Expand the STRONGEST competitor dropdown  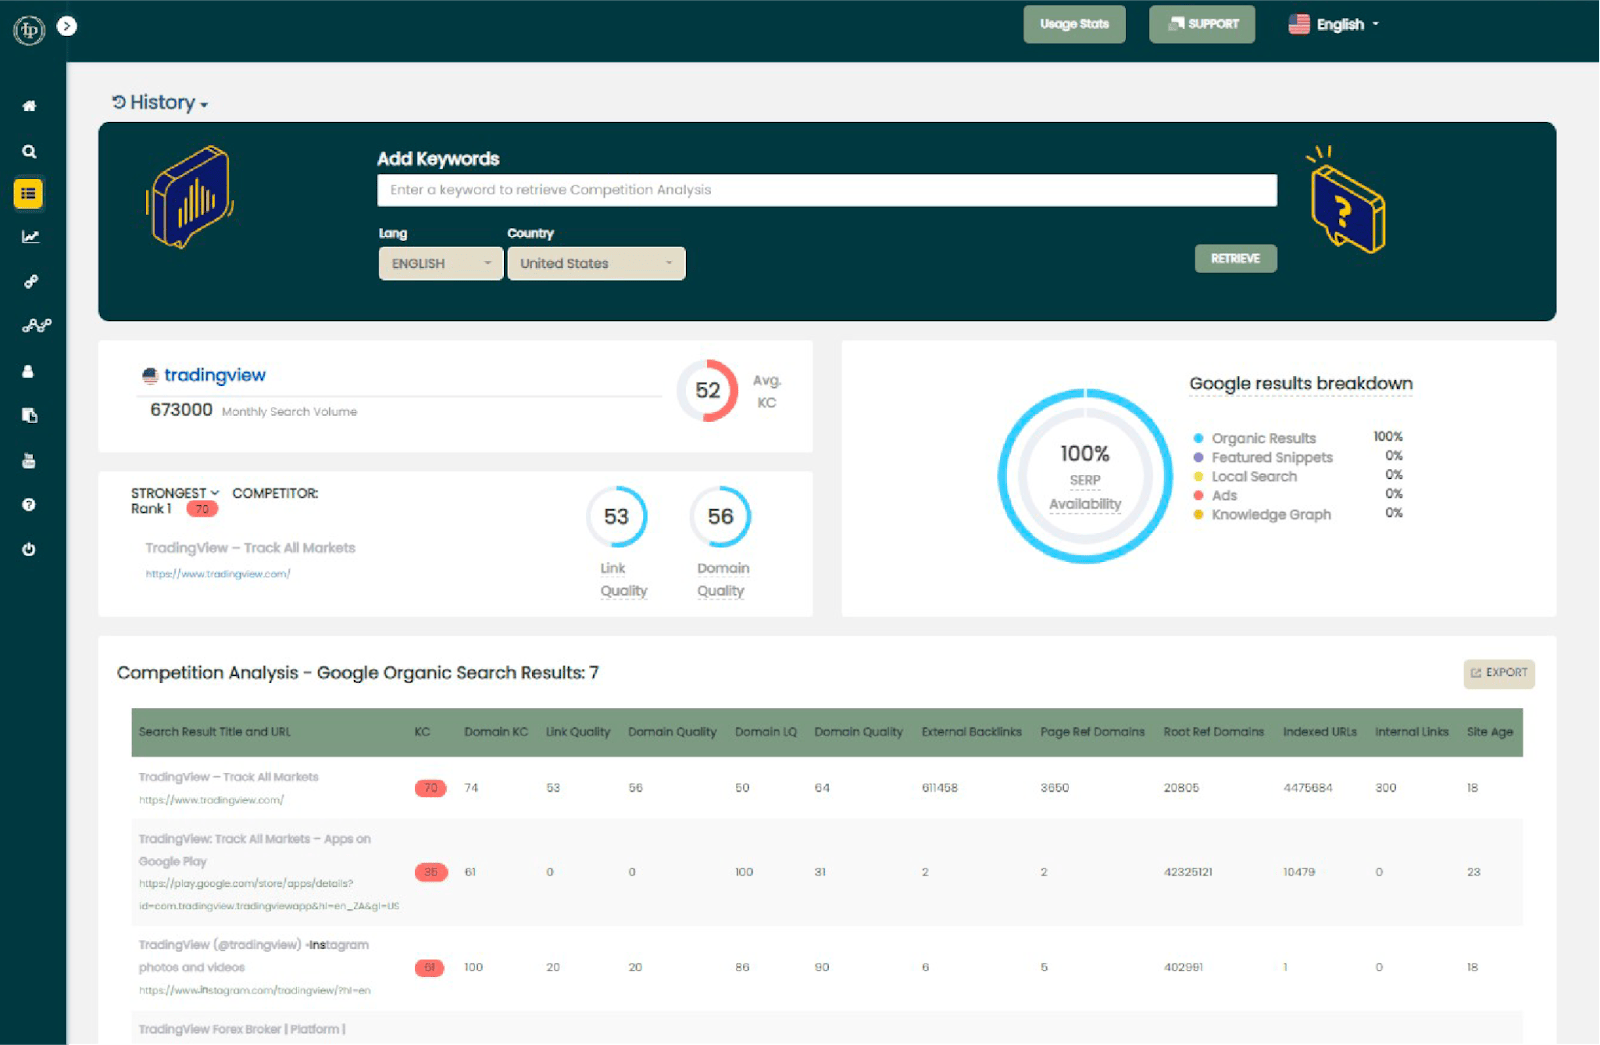pyautogui.click(x=175, y=493)
